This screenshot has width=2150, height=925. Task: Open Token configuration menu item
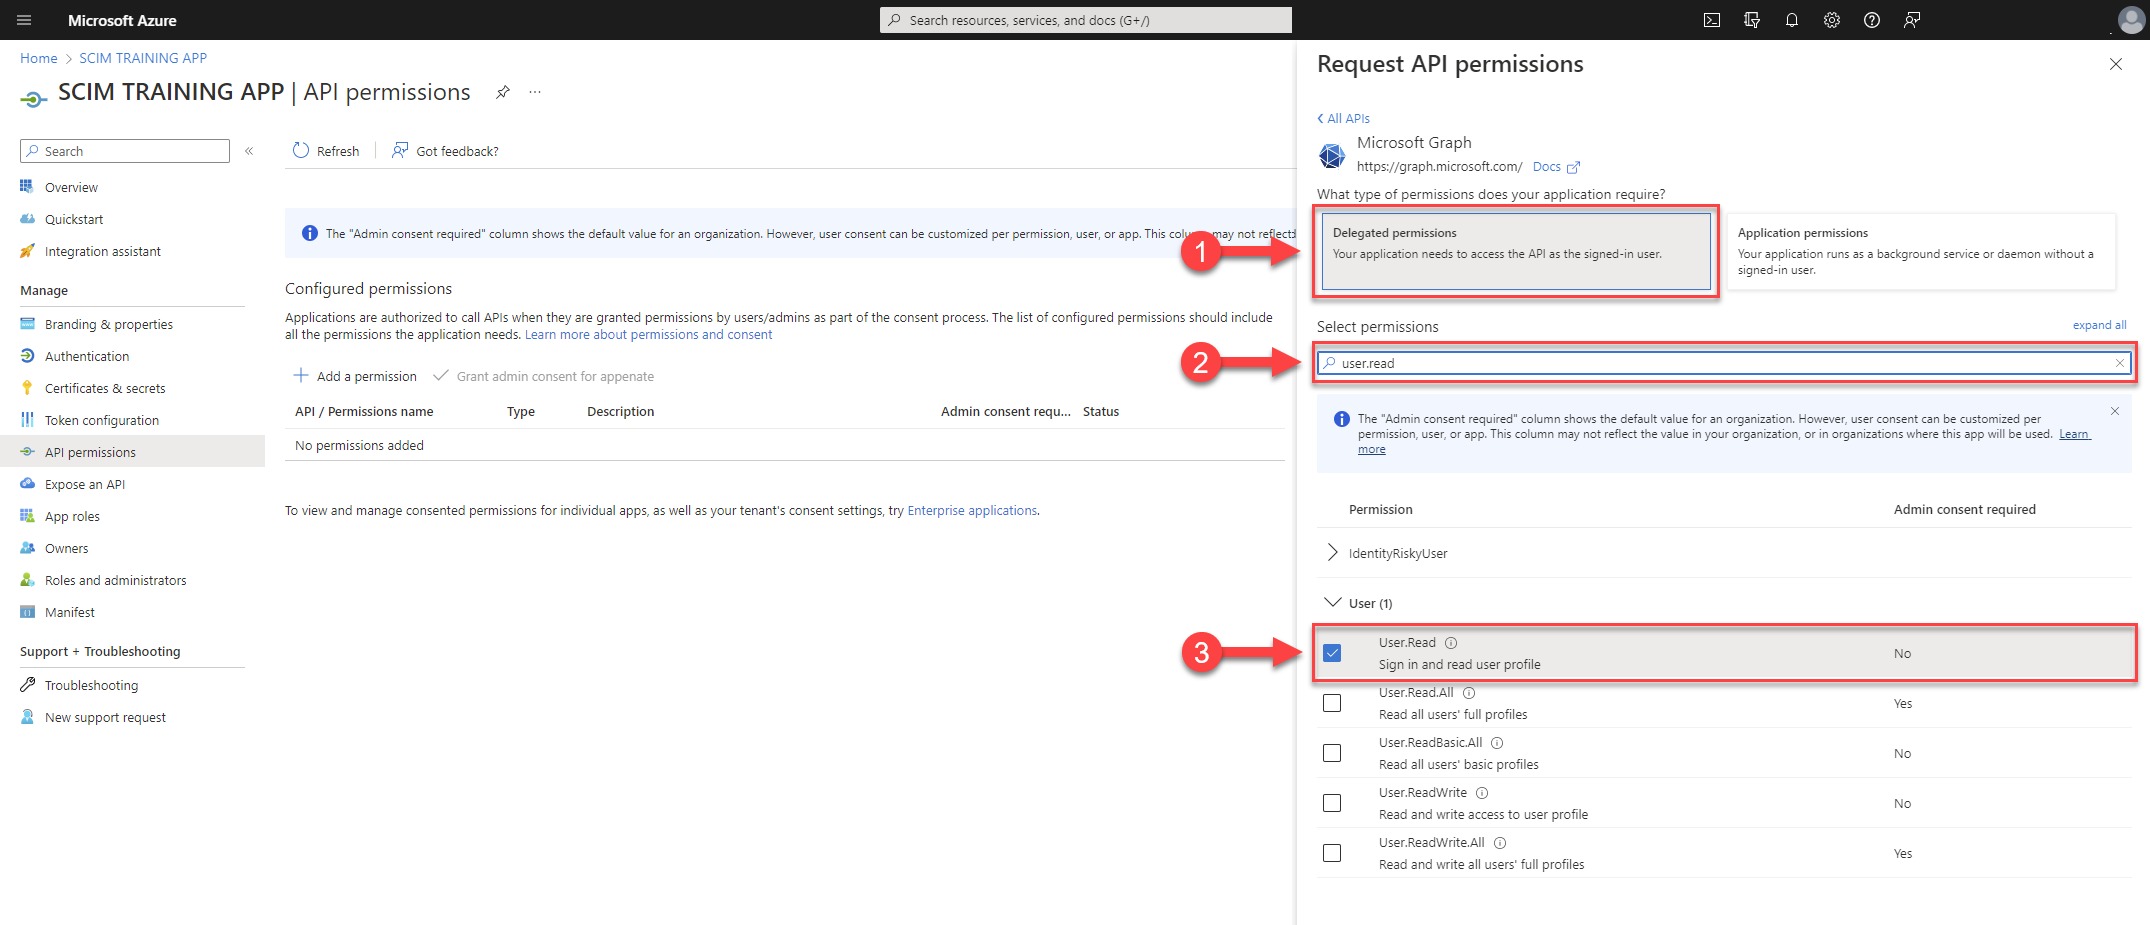(101, 420)
